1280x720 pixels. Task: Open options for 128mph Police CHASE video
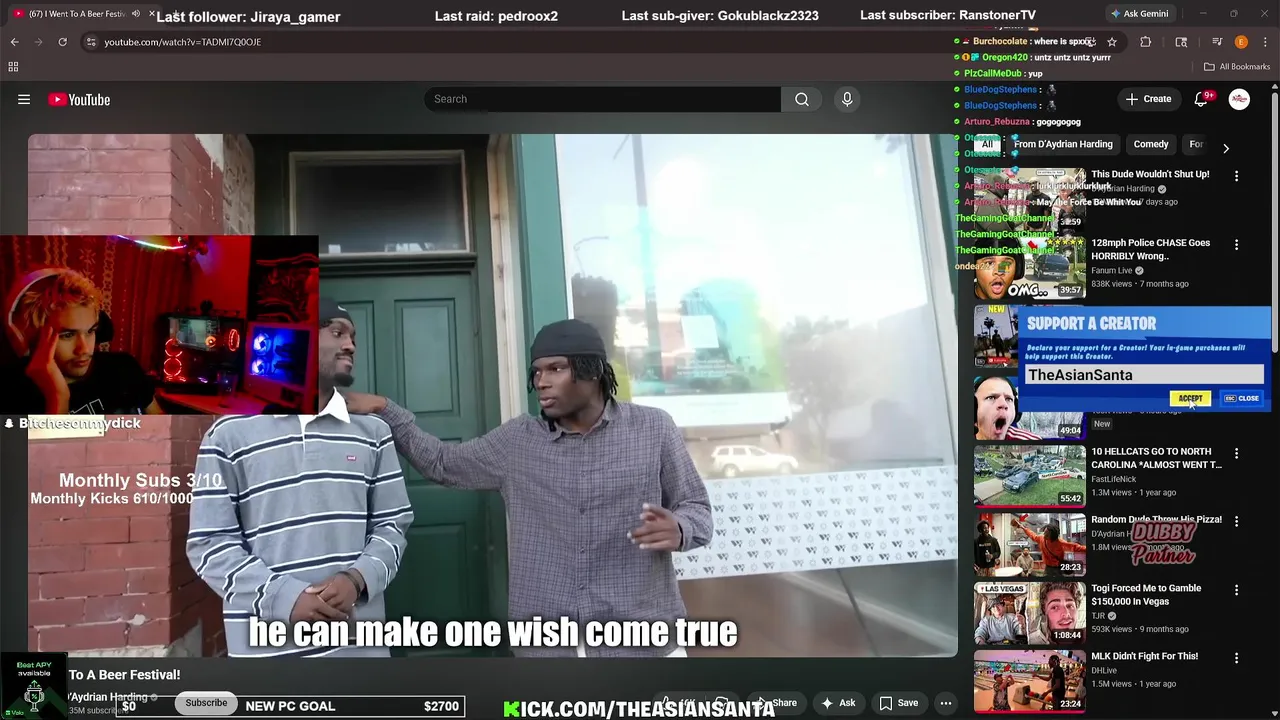[x=1236, y=245]
